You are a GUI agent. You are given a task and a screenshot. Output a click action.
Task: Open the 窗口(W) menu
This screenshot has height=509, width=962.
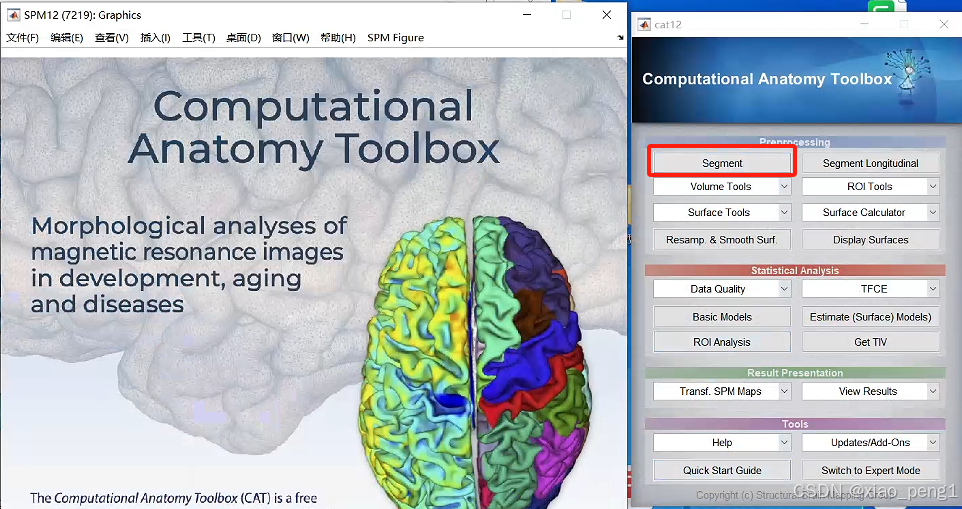pos(290,37)
